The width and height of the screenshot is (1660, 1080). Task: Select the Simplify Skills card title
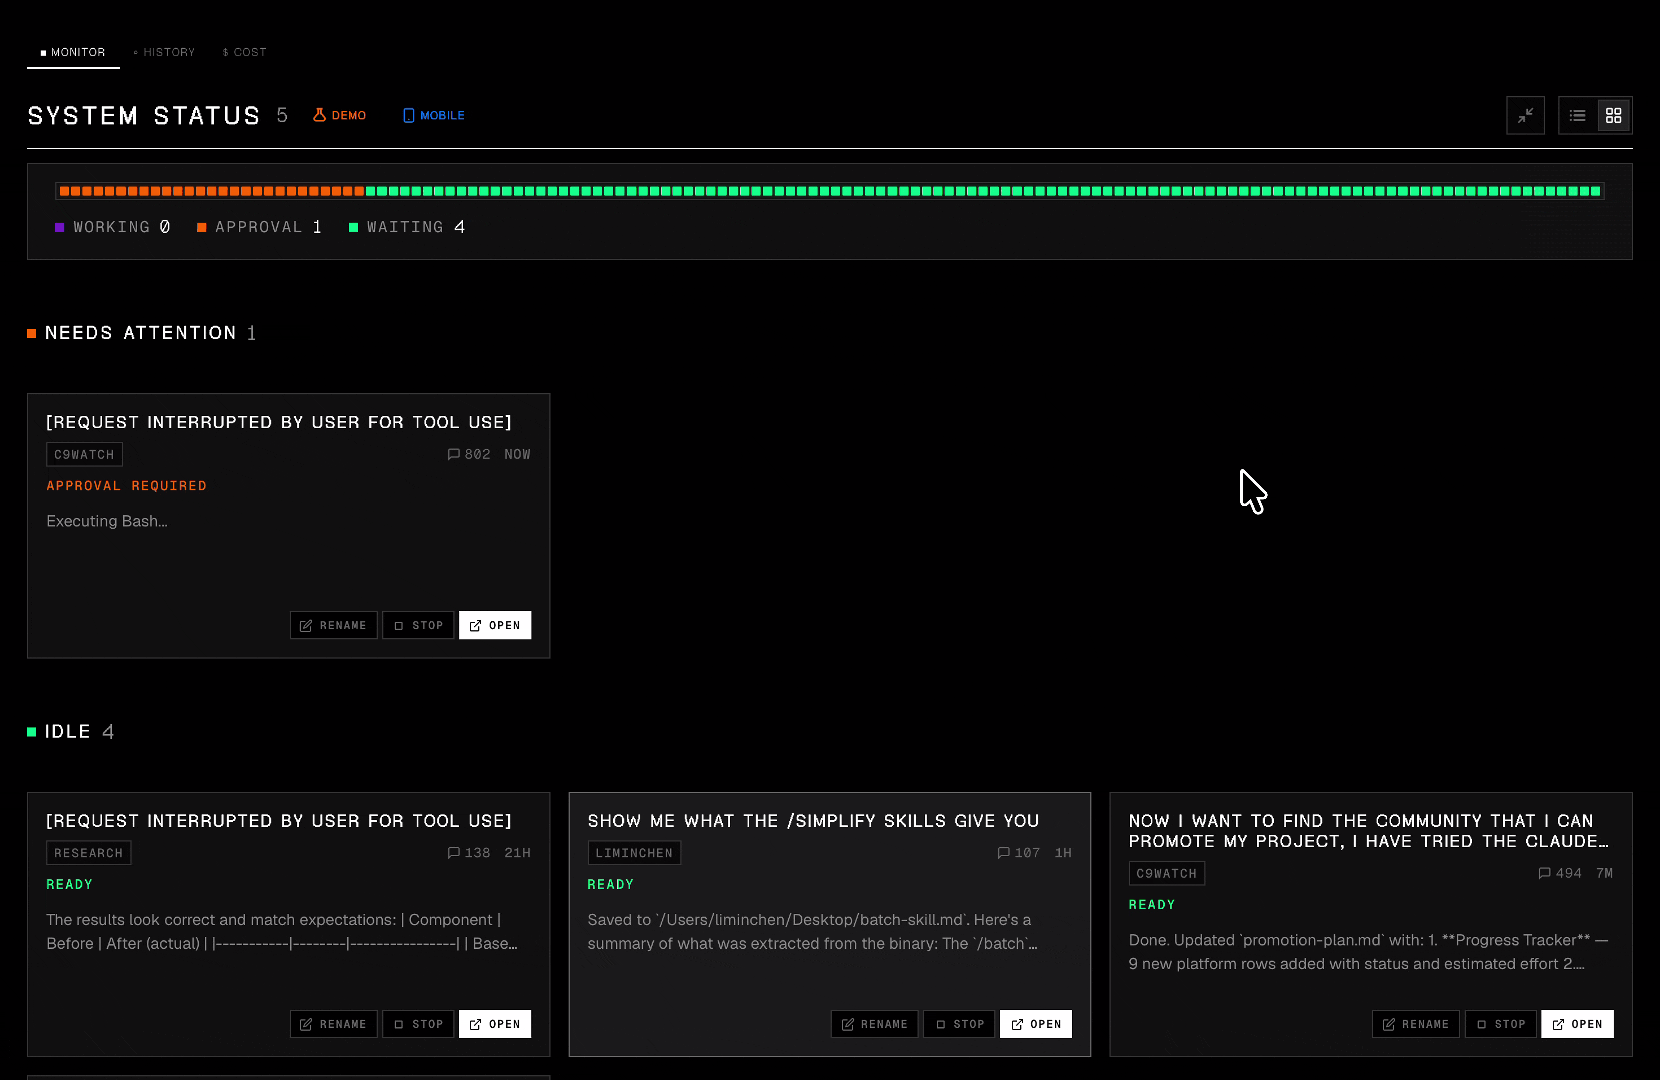coord(814,821)
